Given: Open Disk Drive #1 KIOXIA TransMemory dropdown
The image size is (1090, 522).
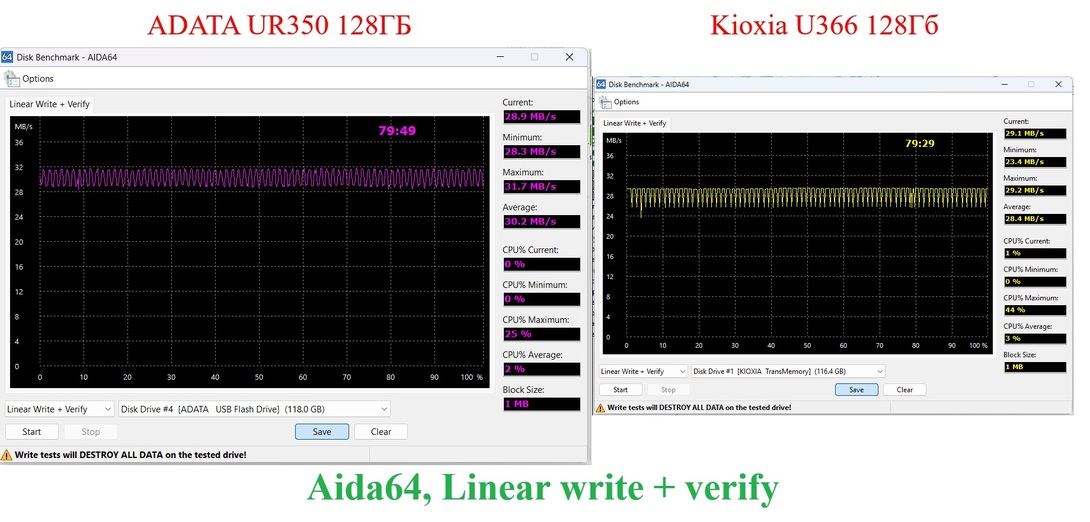Looking at the screenshot, I should (x=788, y=371).
